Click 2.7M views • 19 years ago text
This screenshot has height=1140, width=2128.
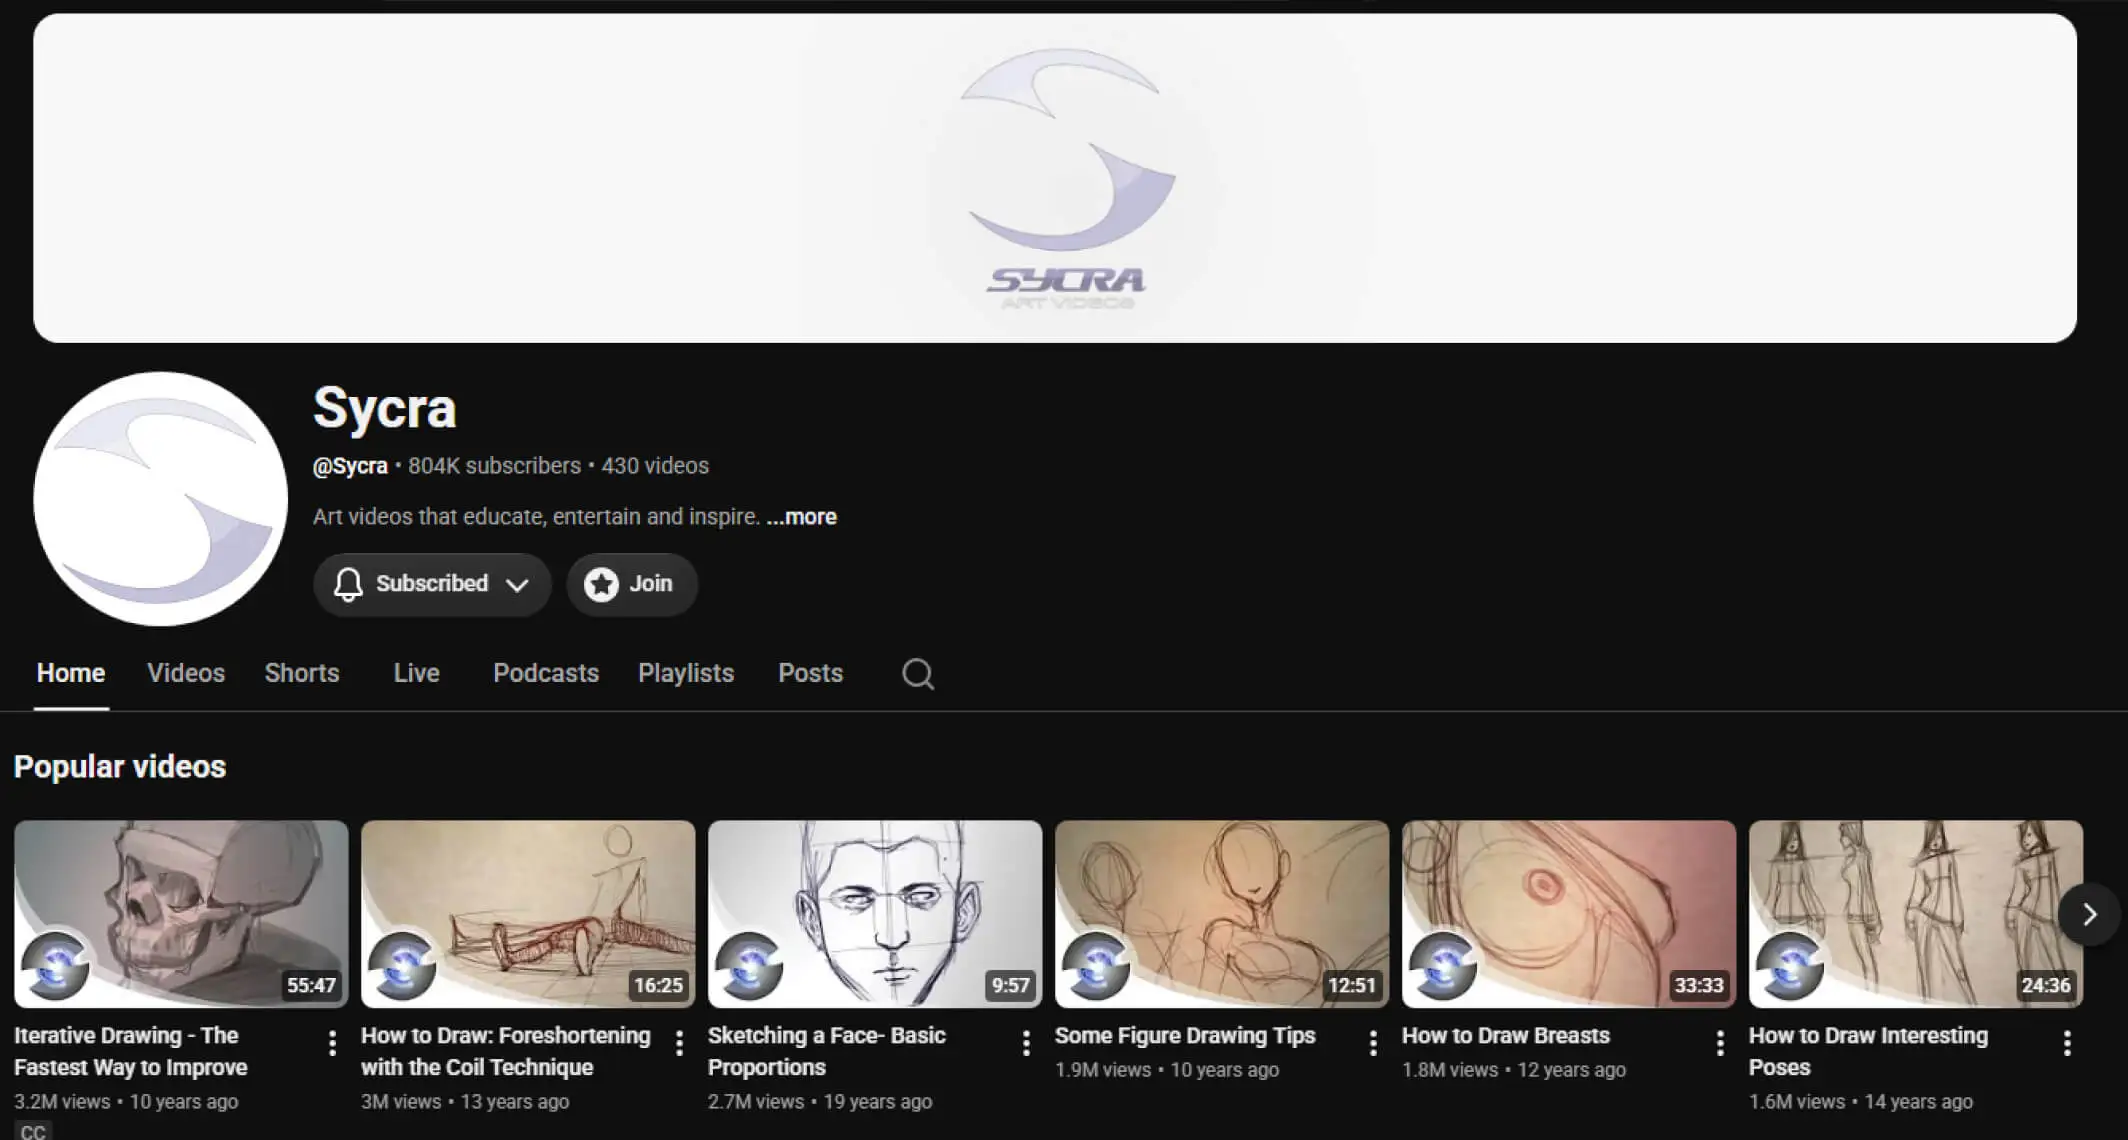[x=820, y=1101]
